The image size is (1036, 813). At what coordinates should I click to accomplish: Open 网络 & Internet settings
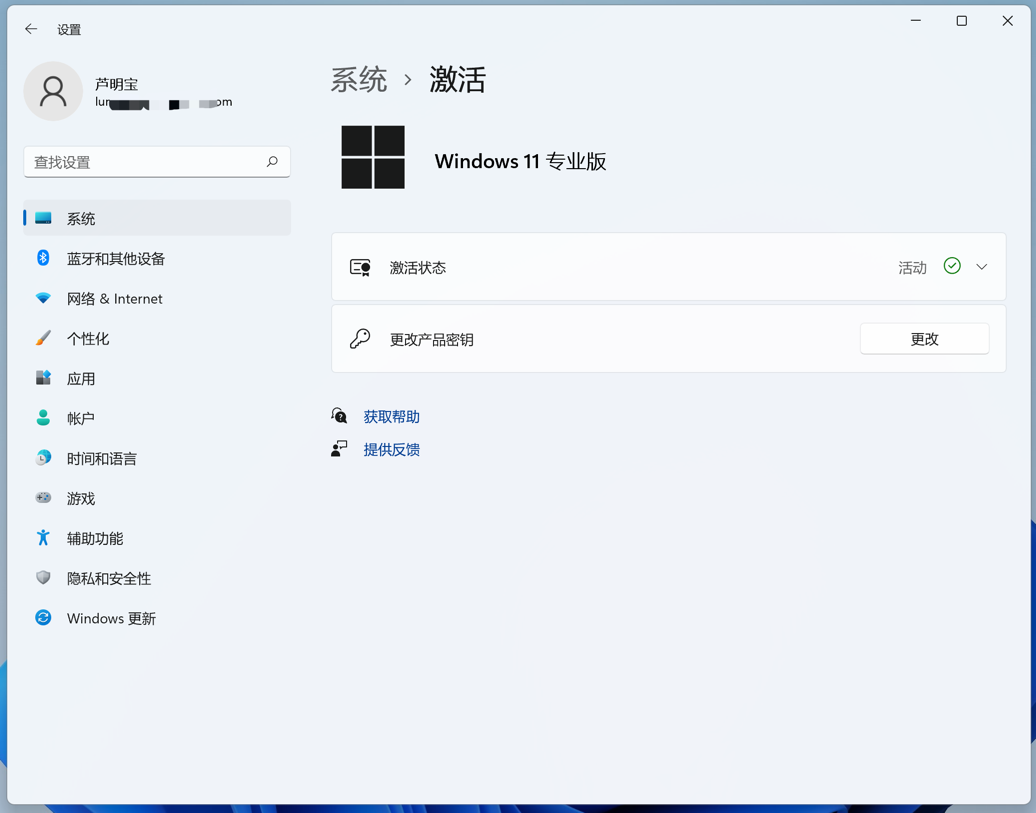click(114, 298)
